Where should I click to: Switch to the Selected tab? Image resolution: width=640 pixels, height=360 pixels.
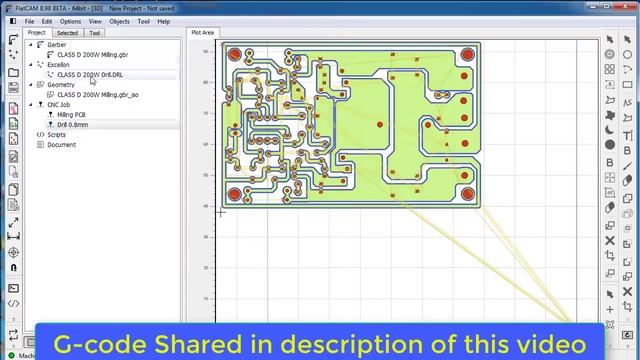(67, 33)
